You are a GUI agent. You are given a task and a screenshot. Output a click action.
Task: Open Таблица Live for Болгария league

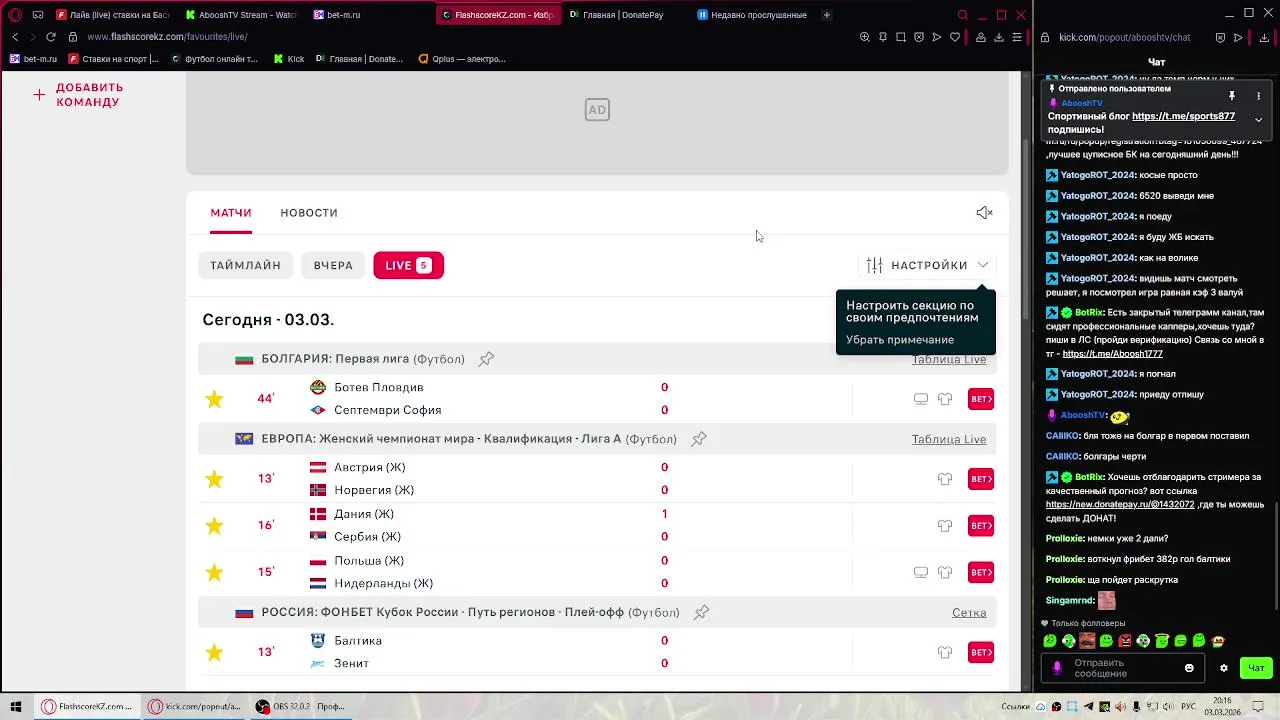pos(949,359)
